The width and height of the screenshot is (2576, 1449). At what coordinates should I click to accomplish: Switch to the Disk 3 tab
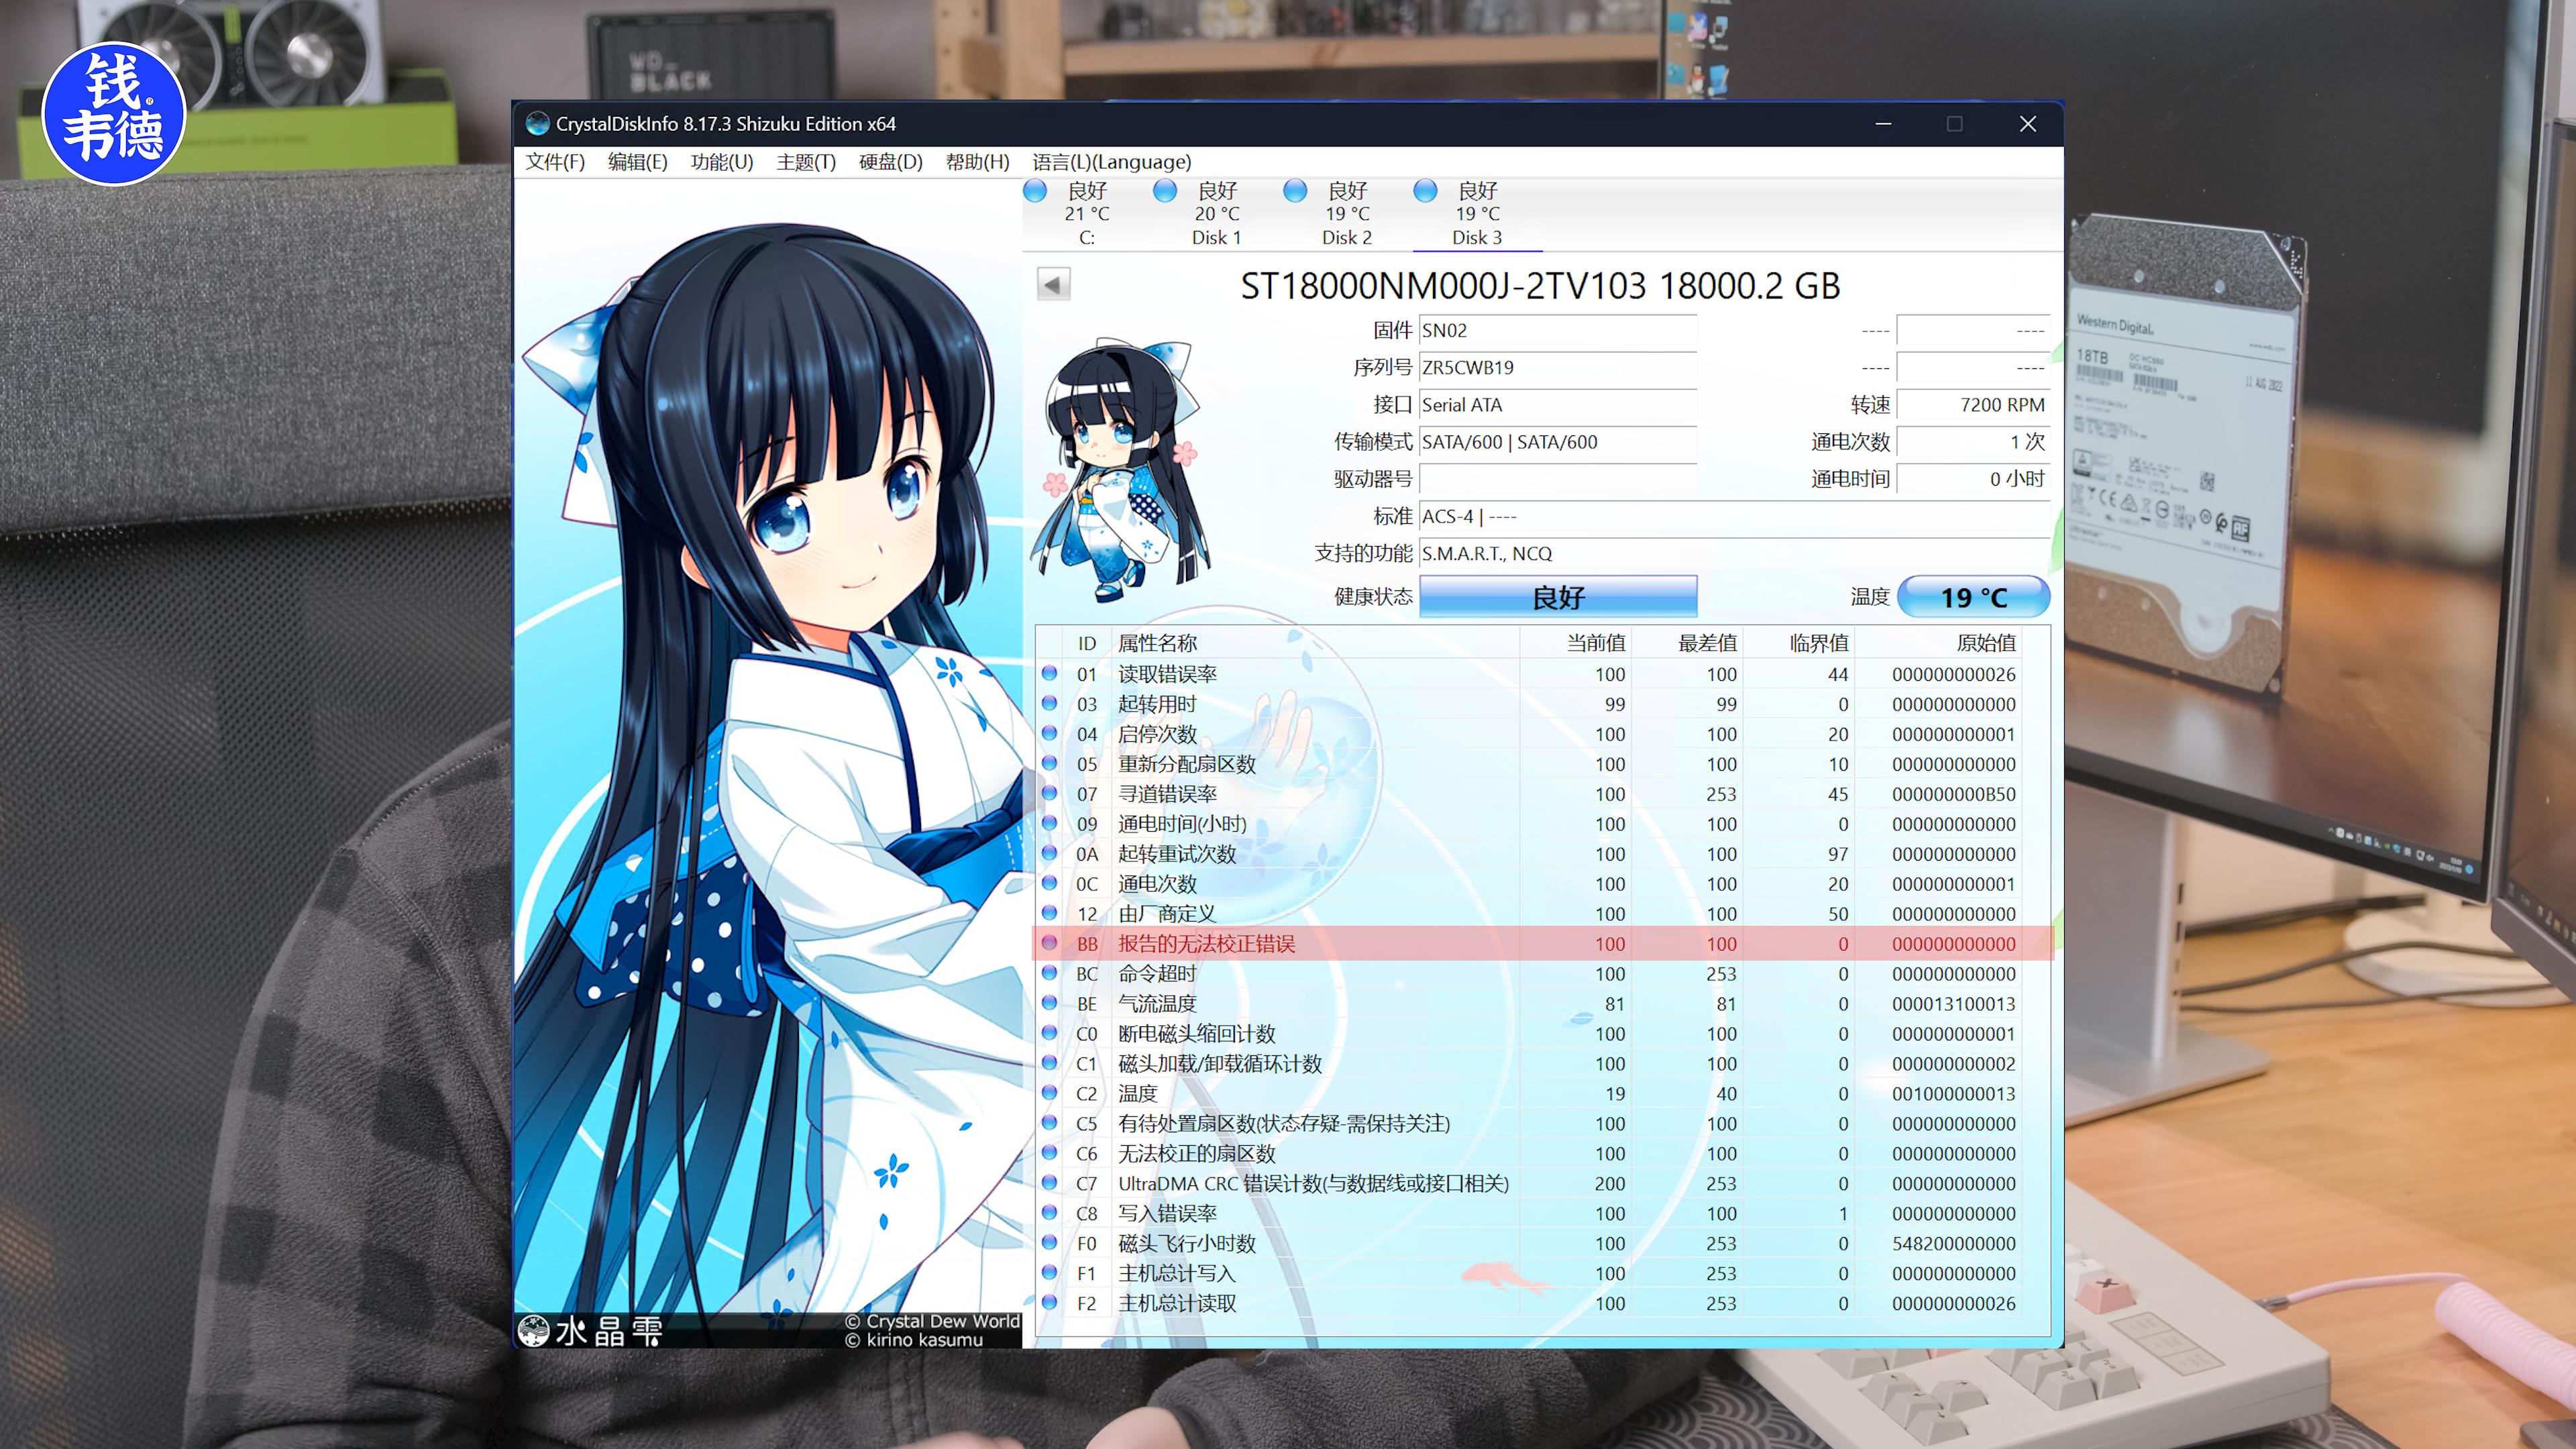[1476, 214]
